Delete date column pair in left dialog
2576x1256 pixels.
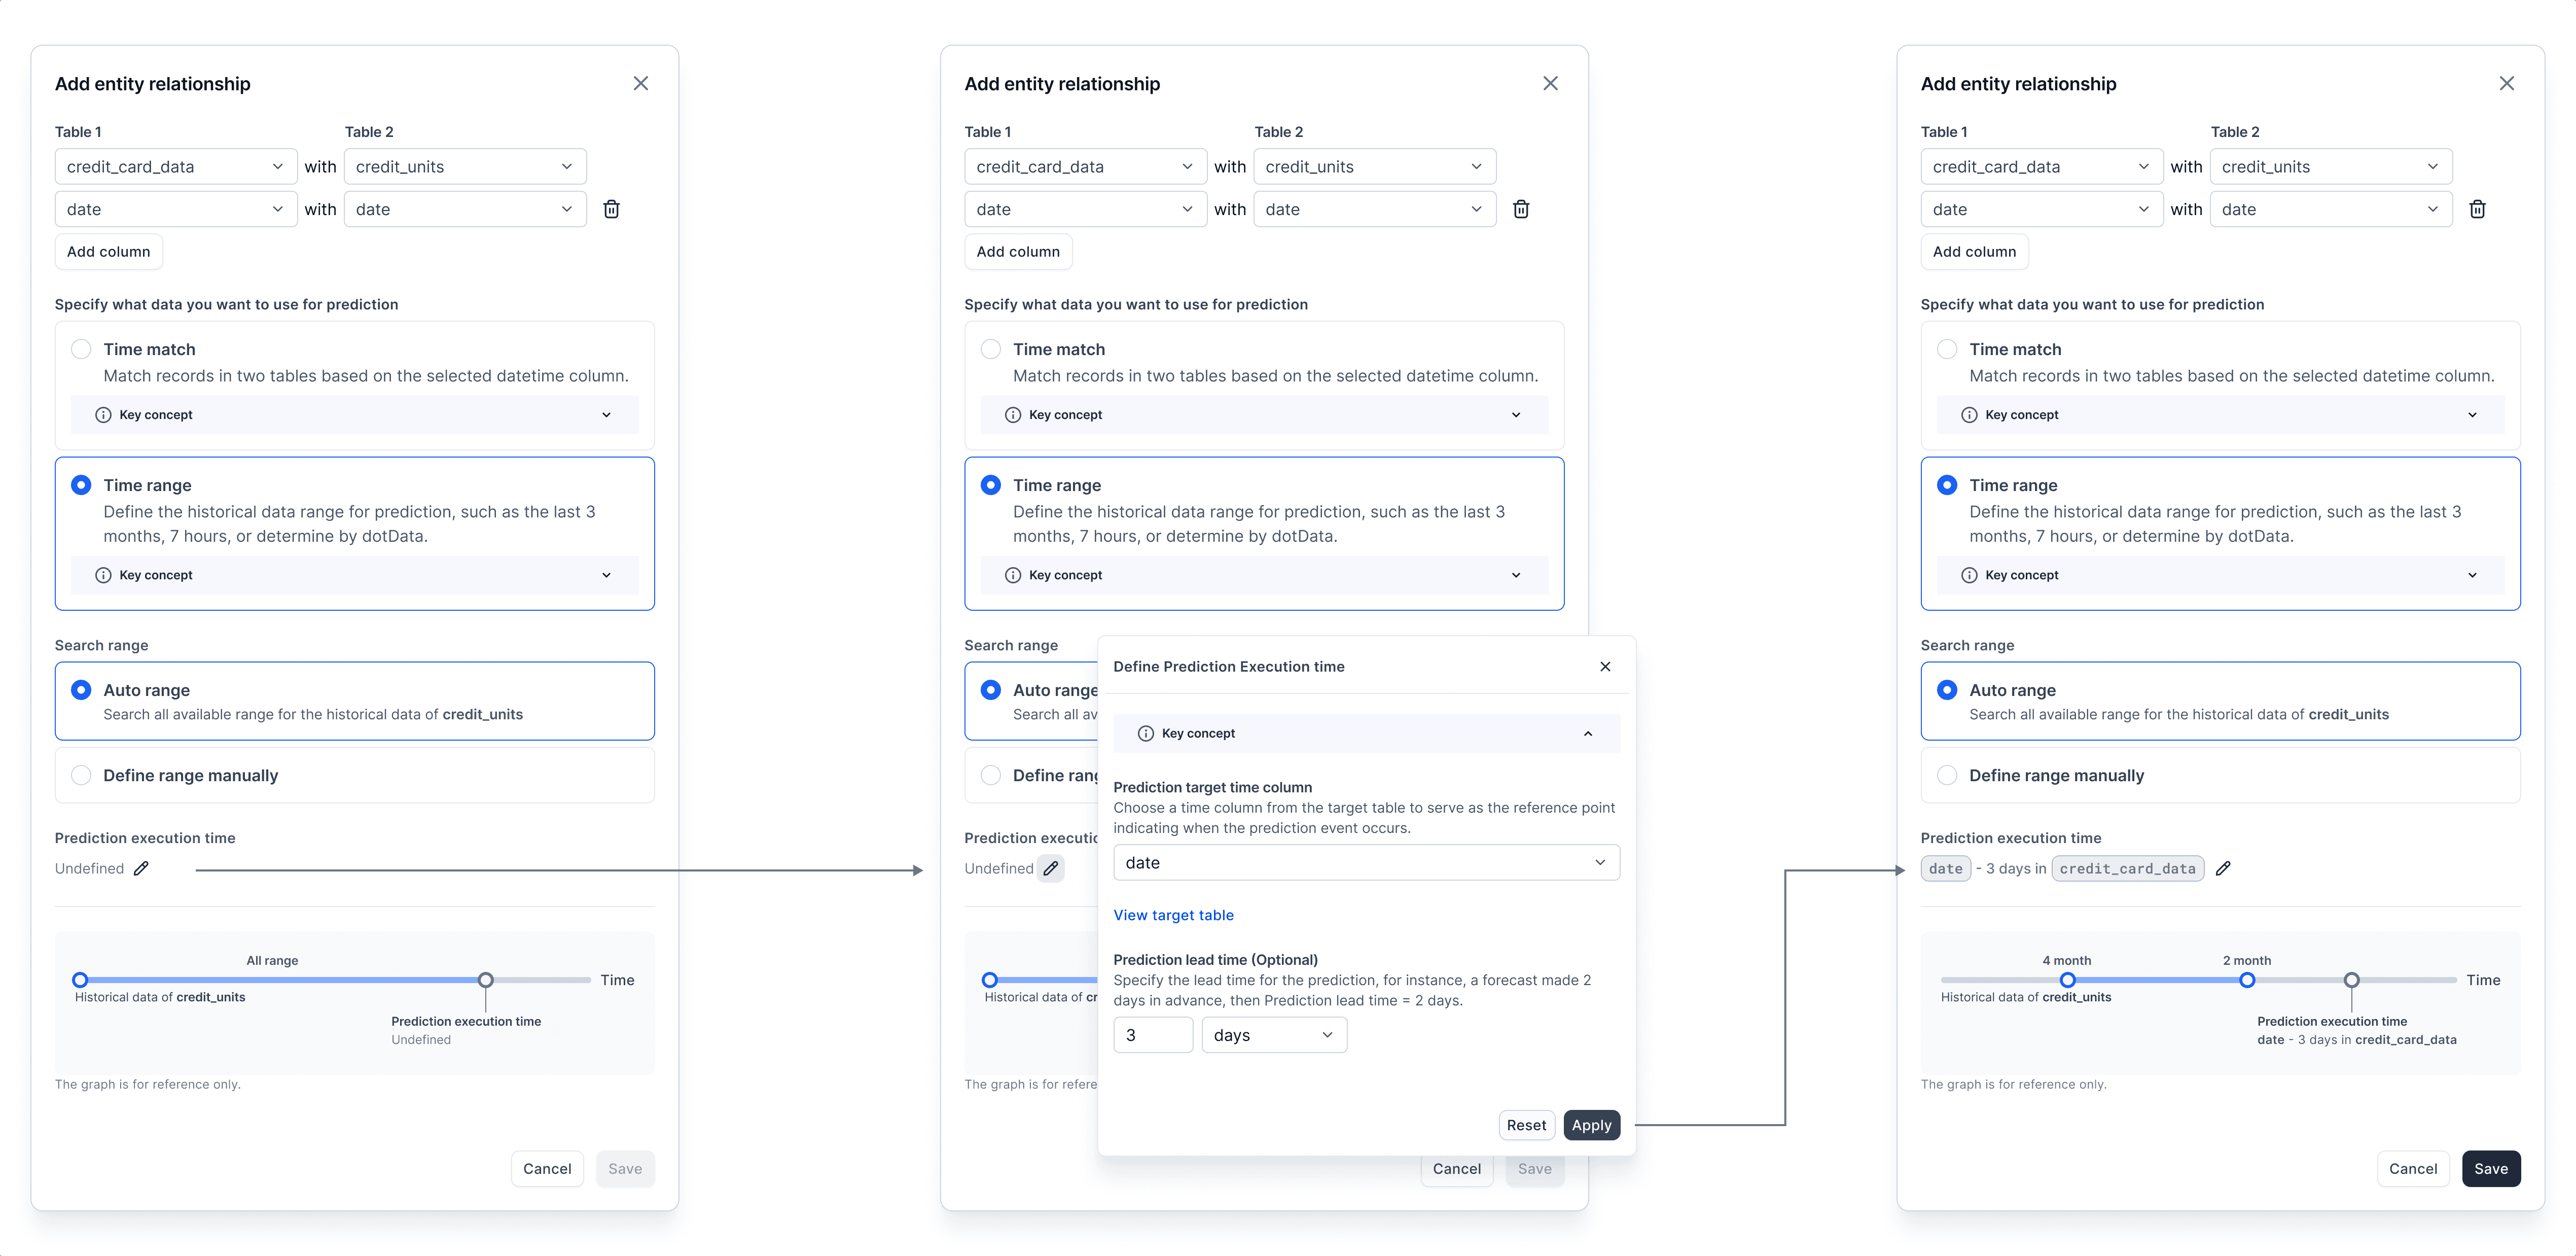[611, 209]
